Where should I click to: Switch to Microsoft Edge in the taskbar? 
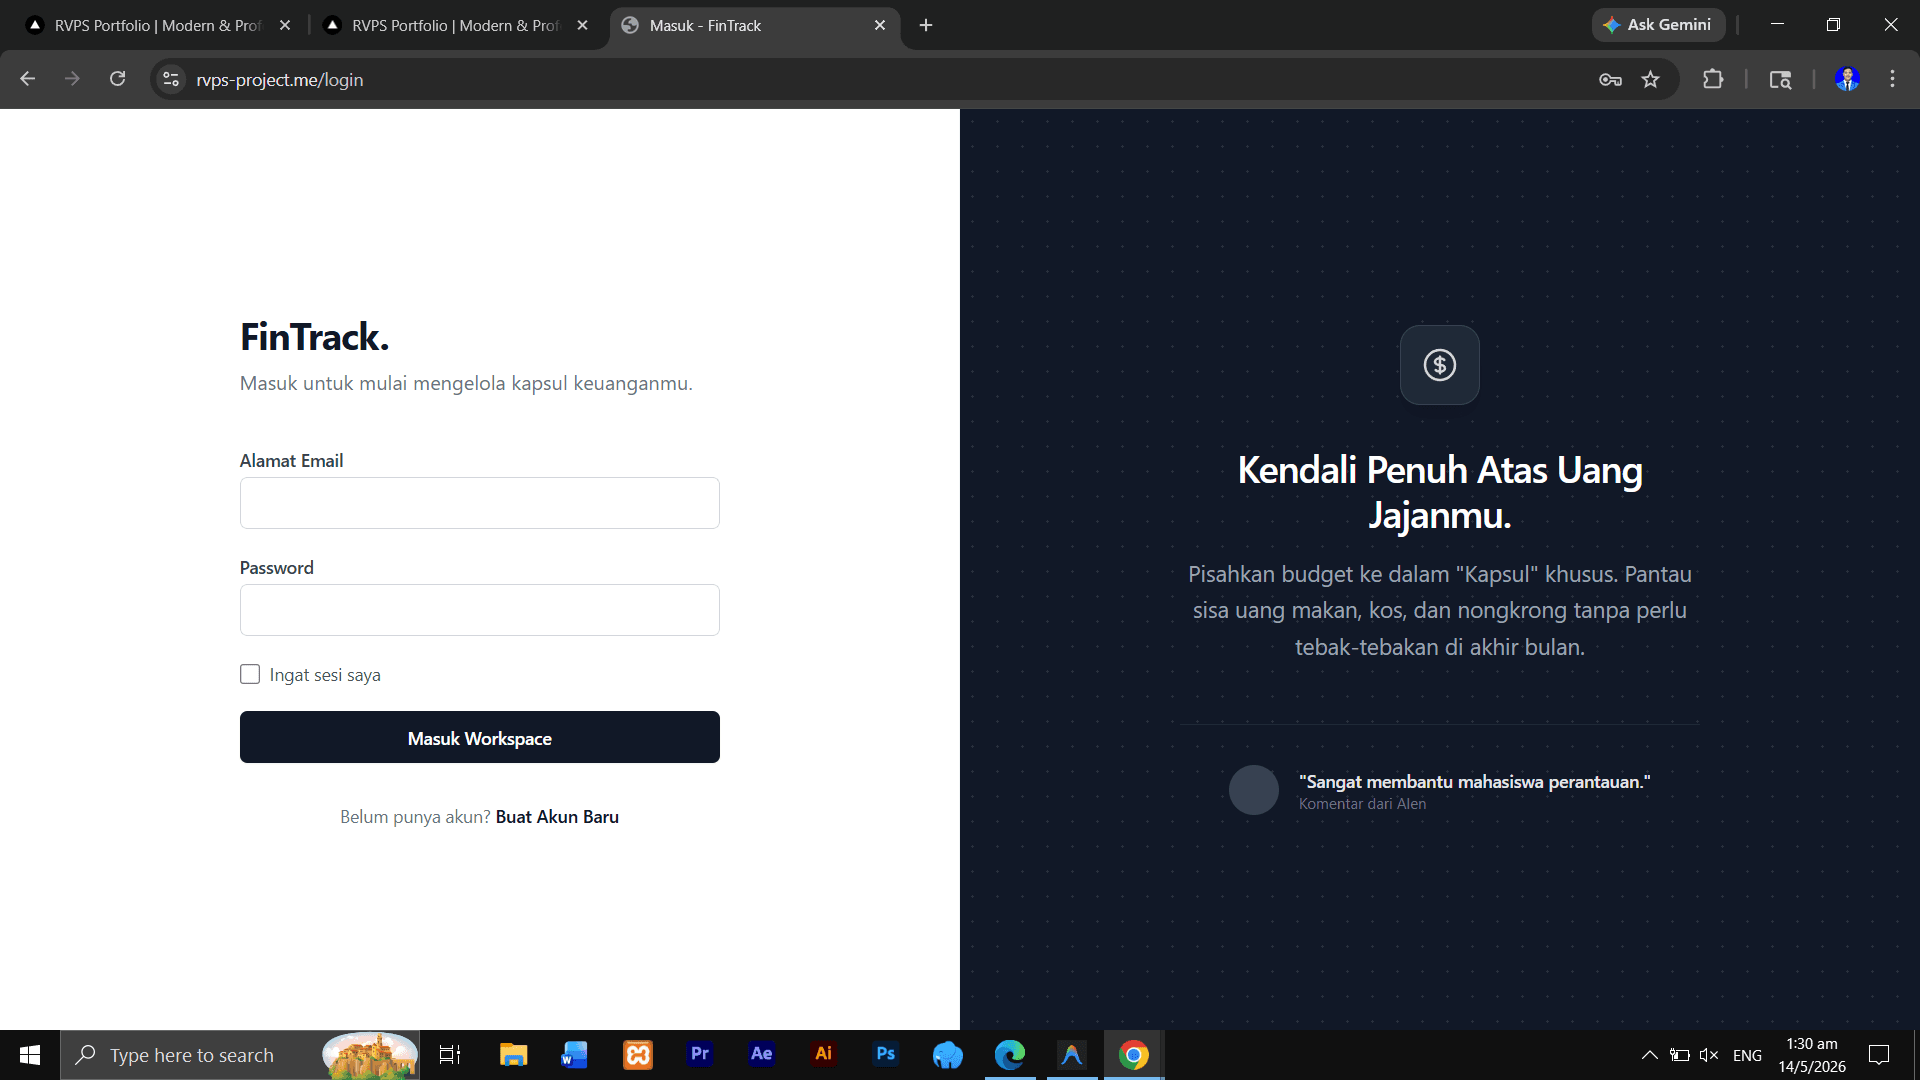tap(1009, 1055)
